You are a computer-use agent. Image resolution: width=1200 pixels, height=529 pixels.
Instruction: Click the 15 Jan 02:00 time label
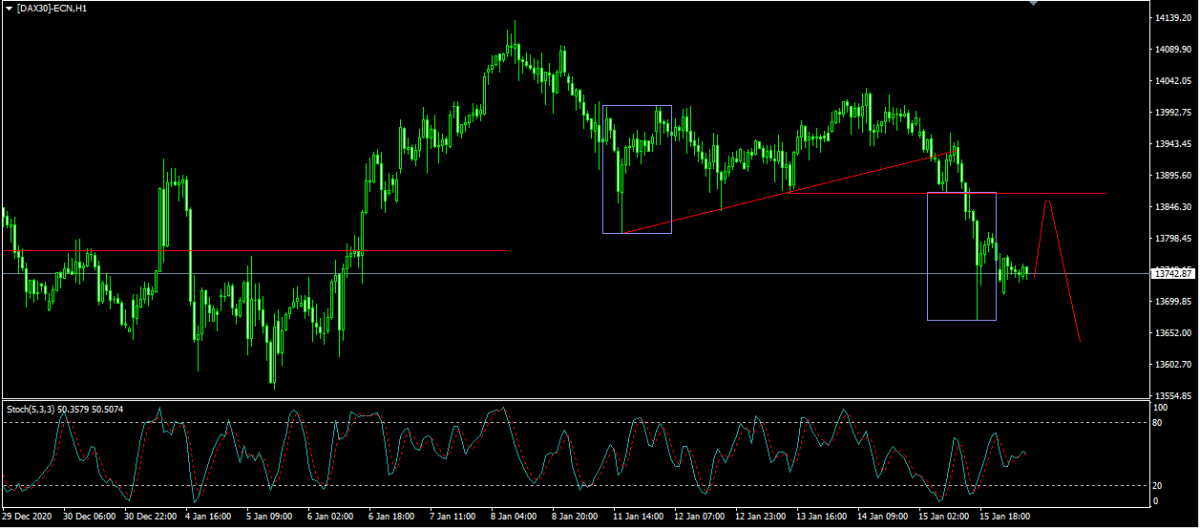946,517
